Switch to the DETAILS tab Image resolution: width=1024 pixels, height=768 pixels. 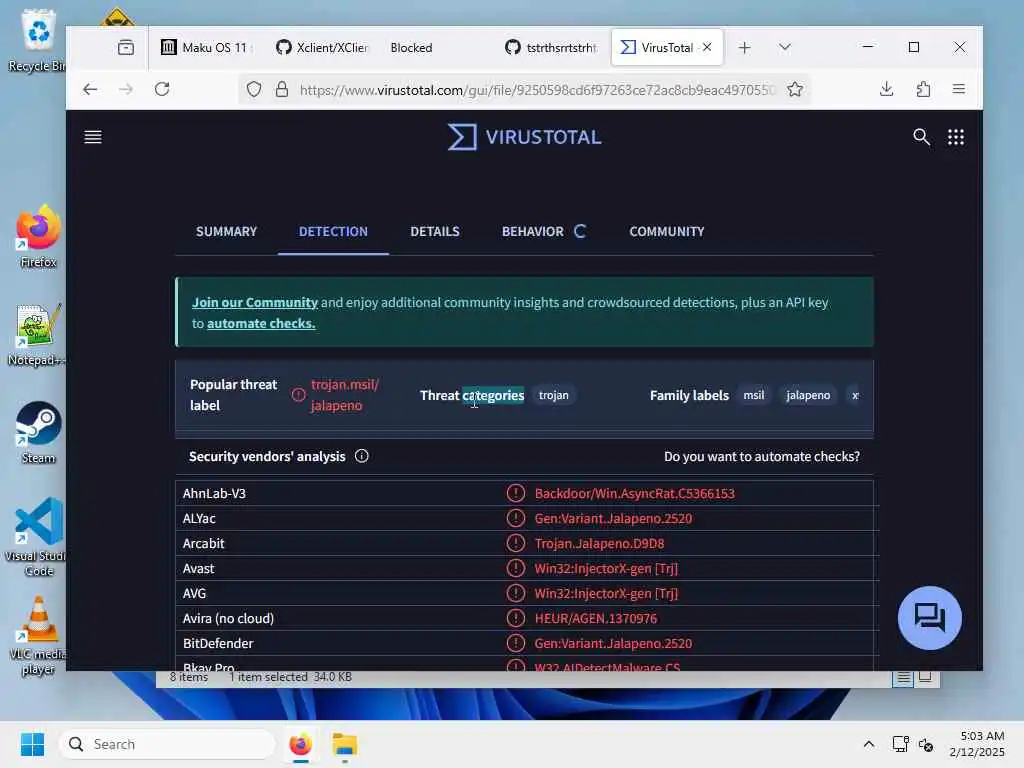tap(435, 231)
